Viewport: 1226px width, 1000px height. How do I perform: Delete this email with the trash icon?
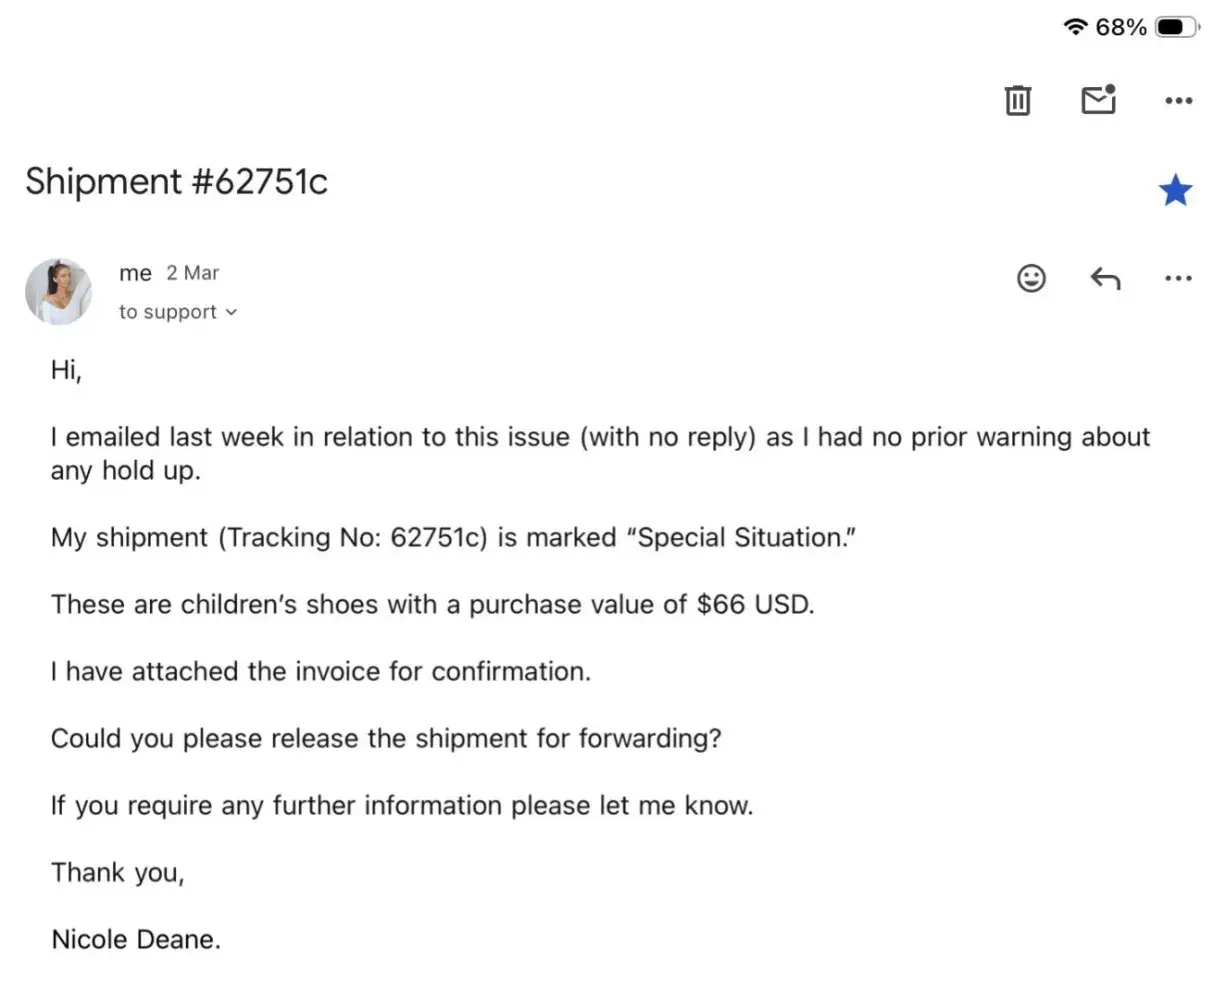[x=1017, y=100]
